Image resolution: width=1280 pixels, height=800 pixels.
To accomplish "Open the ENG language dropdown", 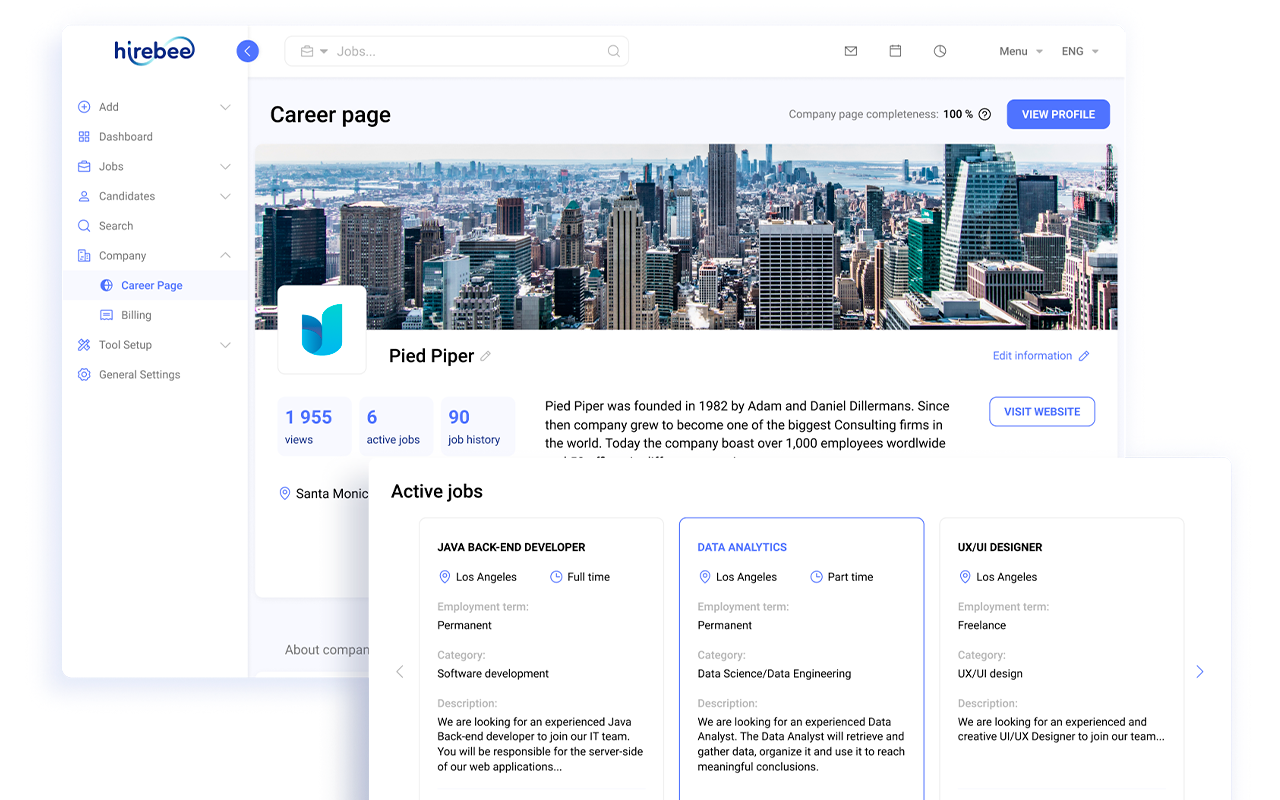I will pos(1080,50).
